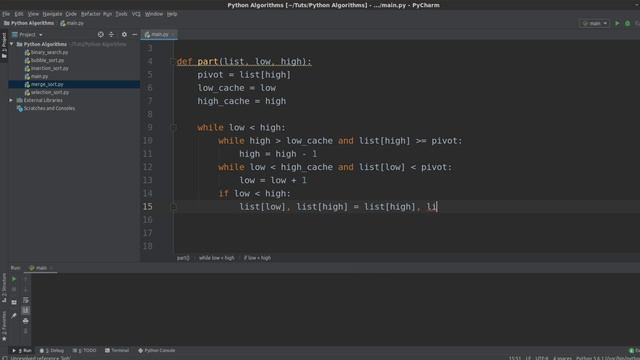
Task: Open the Debug tool window button
Action: click(52, 351)
